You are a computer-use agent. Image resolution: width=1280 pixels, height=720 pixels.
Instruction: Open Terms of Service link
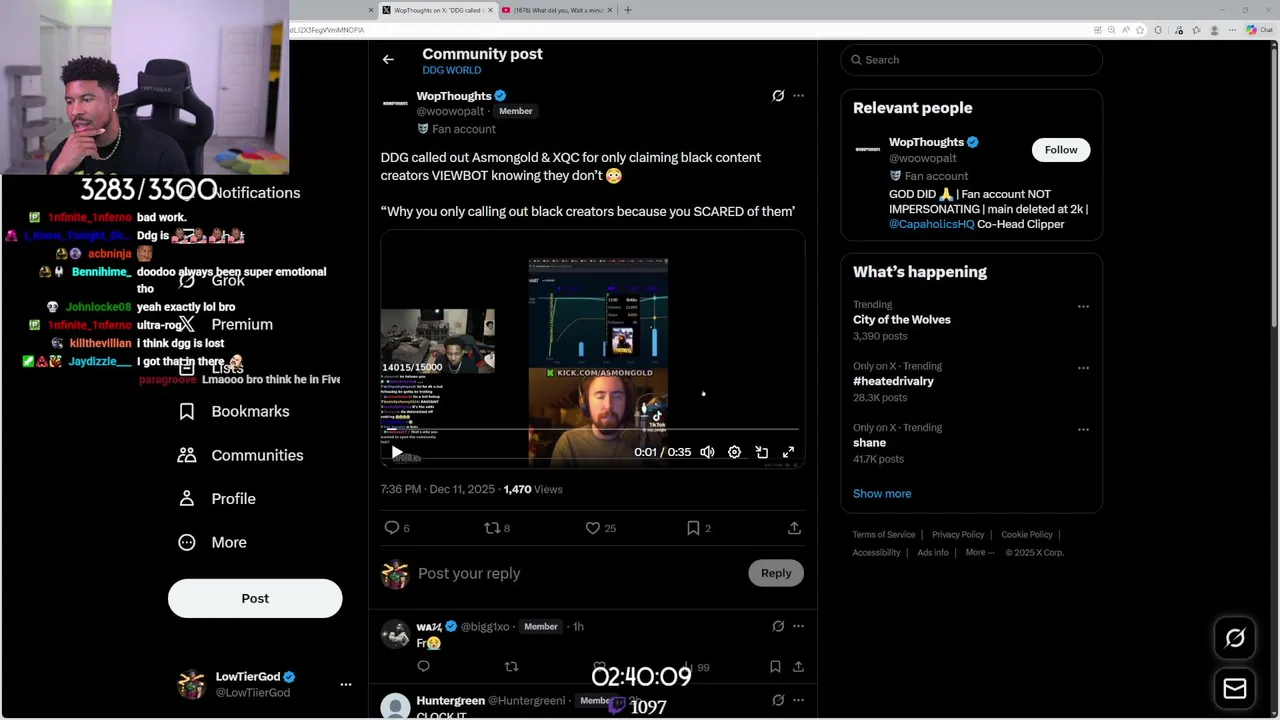click(x=884, y=535)
